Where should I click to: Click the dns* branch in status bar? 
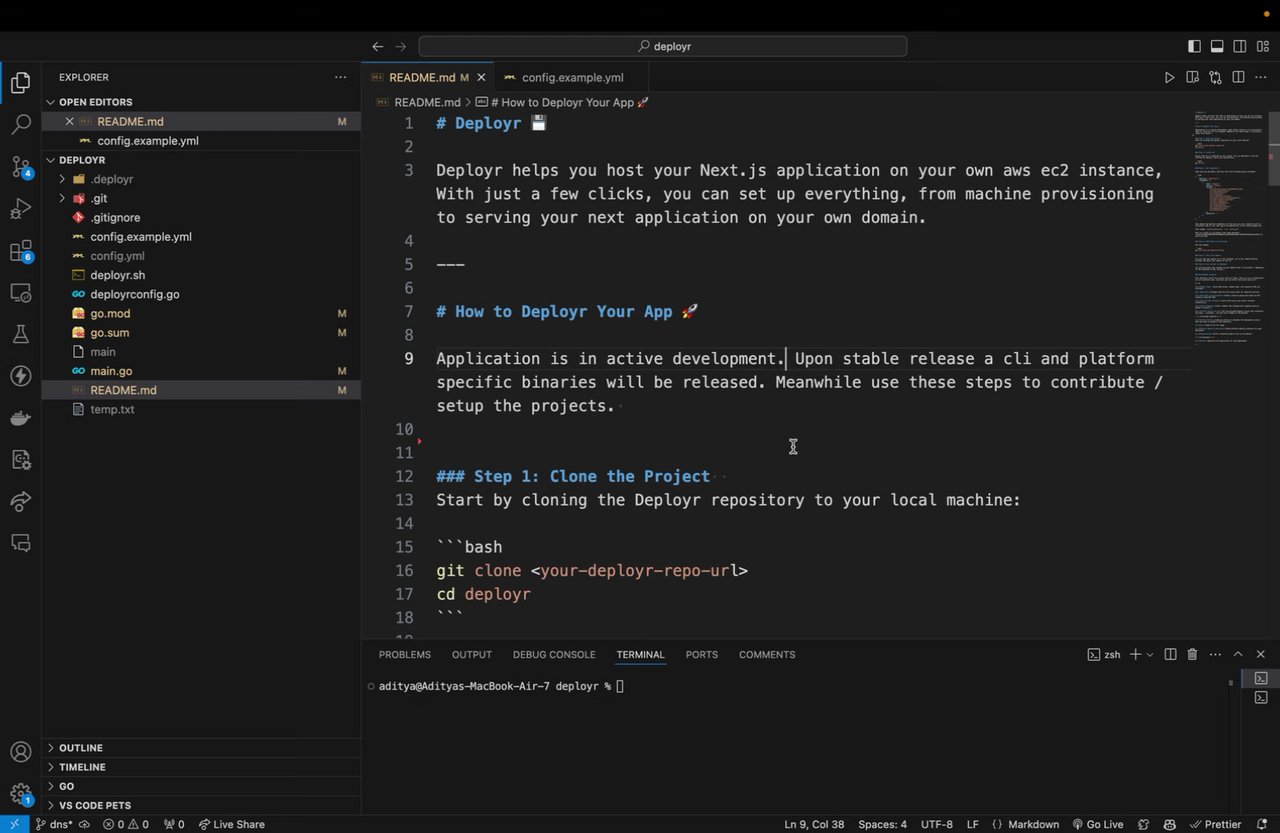point(55,824)
